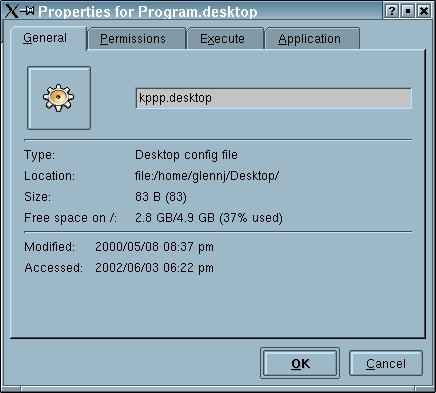Click the 'Desktop config file' type value

tap(186, 155)
